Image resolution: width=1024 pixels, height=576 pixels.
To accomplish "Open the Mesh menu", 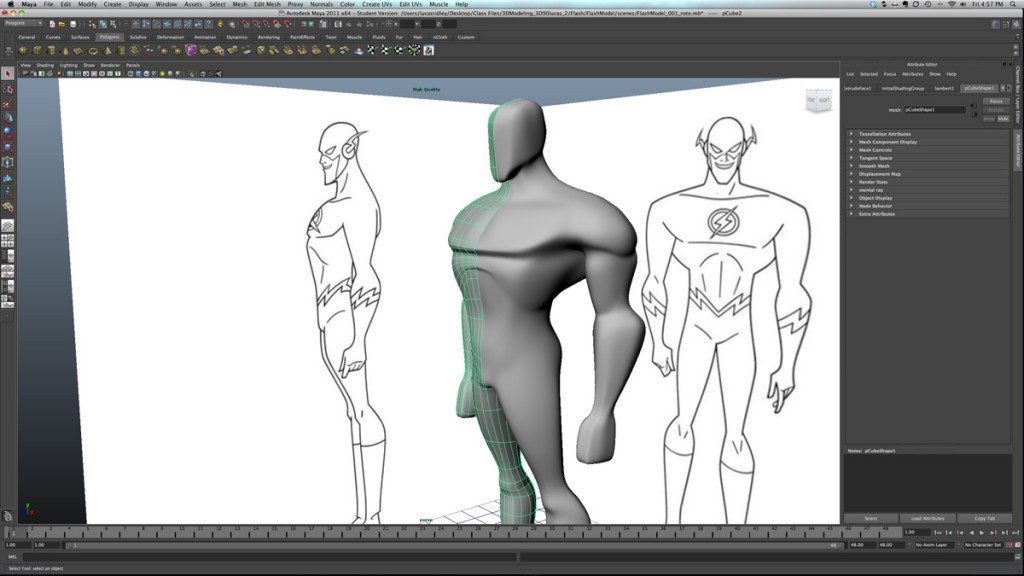I will point(240,4).
